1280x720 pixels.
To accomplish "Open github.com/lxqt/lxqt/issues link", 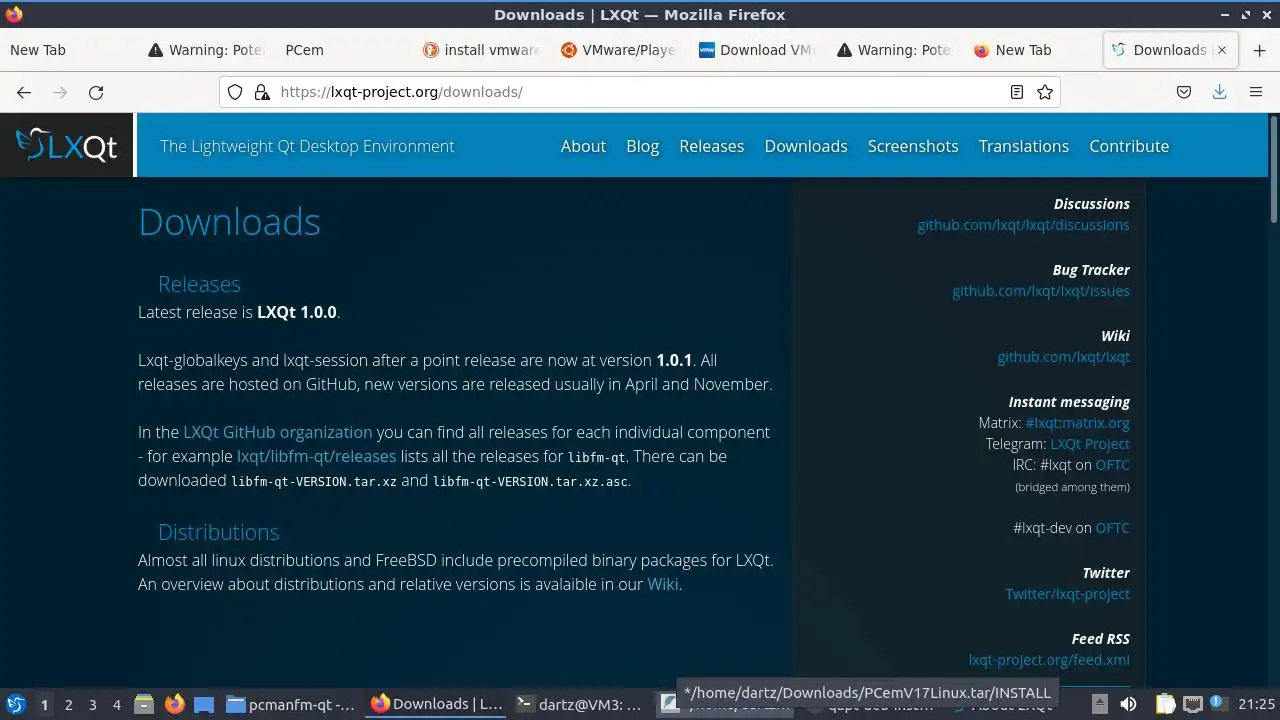I will click(x=1041, y=291).
